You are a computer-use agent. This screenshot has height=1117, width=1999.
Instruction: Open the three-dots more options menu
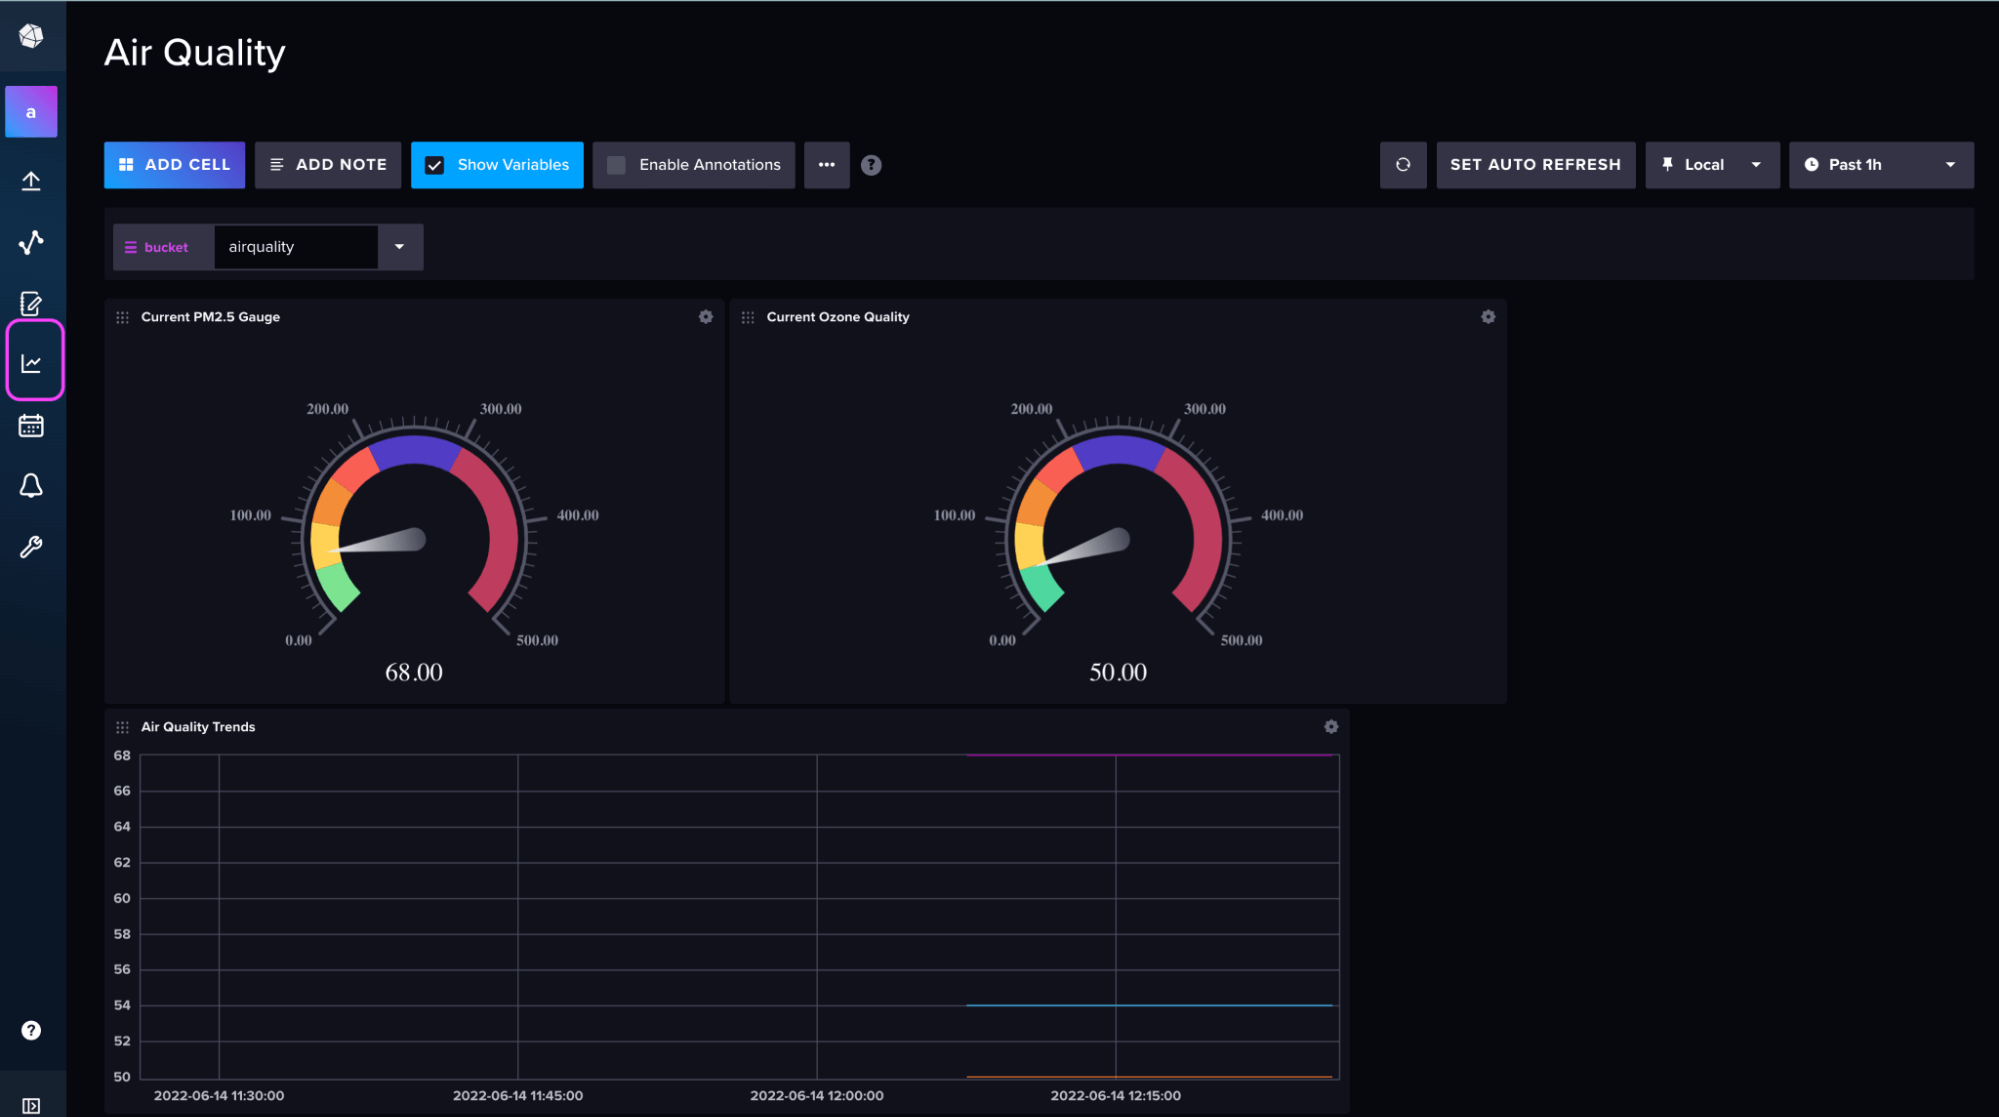pos(826,165)
